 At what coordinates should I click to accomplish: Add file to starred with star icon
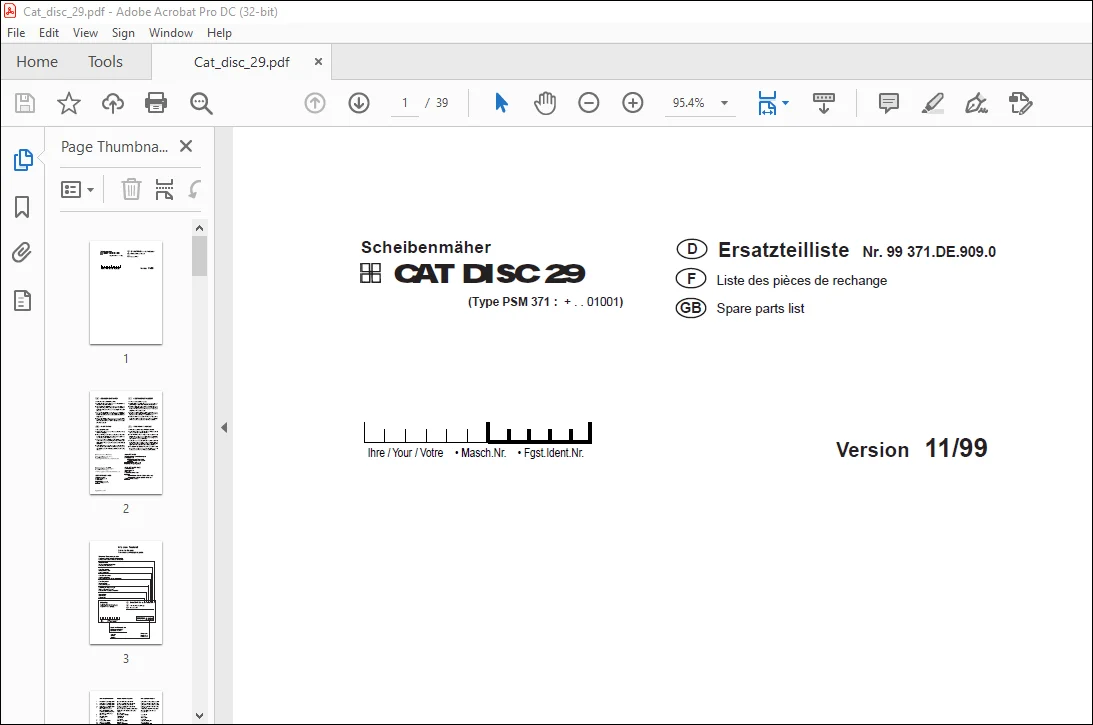tap(68, 103)
